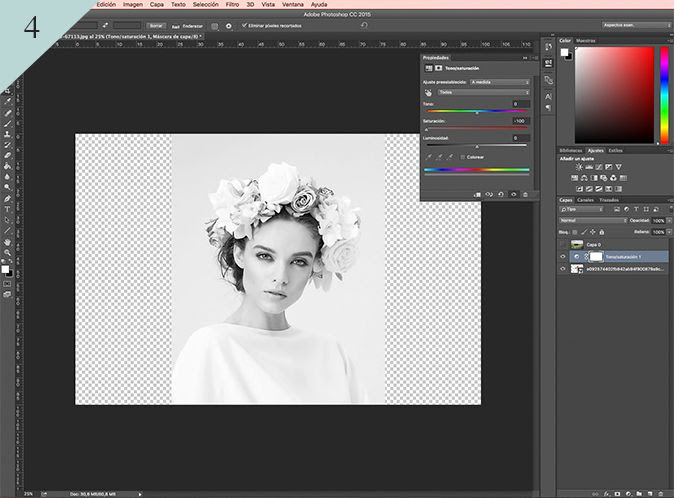Uncheck Eliminar píxeles recortados
The width and height of the screenshot is (675, 498).
[x=244, y=25]
